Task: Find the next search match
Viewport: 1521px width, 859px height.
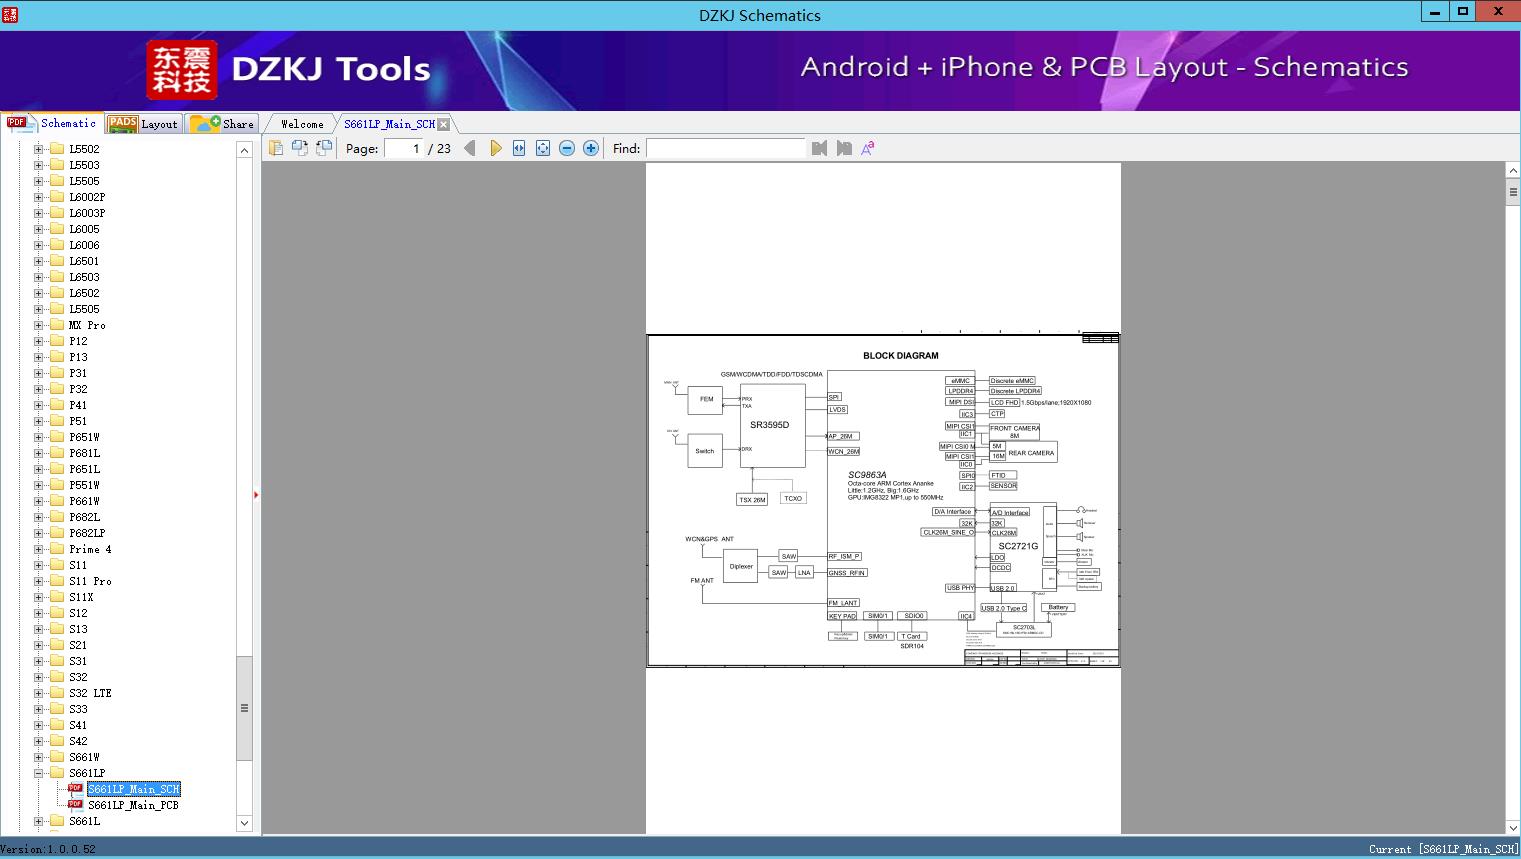Action: [x=844, y=148]
